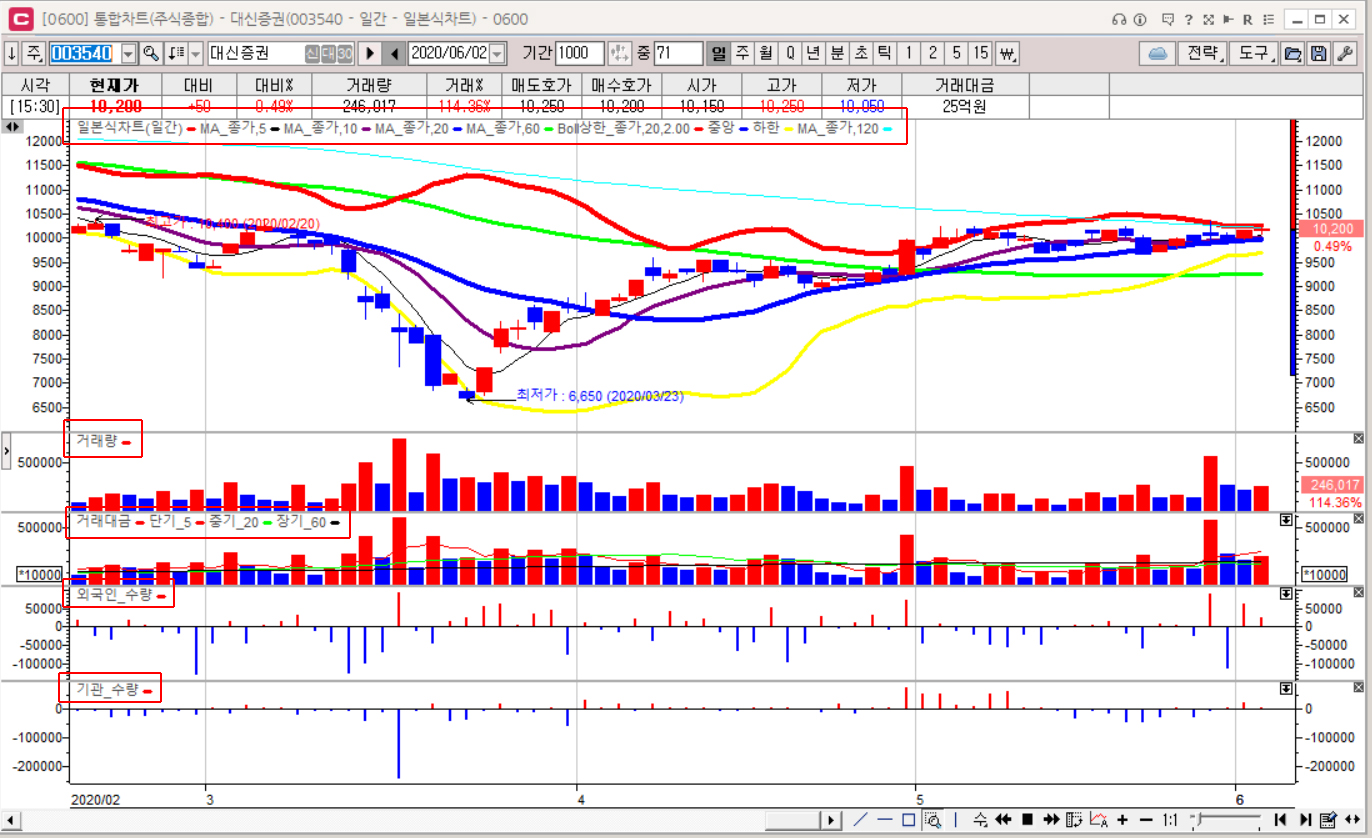Select the 15 interval button

(980, 53)
